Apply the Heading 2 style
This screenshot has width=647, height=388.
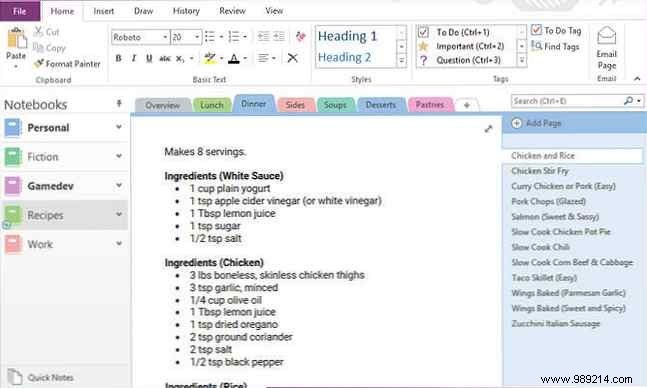tap(345, 57)
